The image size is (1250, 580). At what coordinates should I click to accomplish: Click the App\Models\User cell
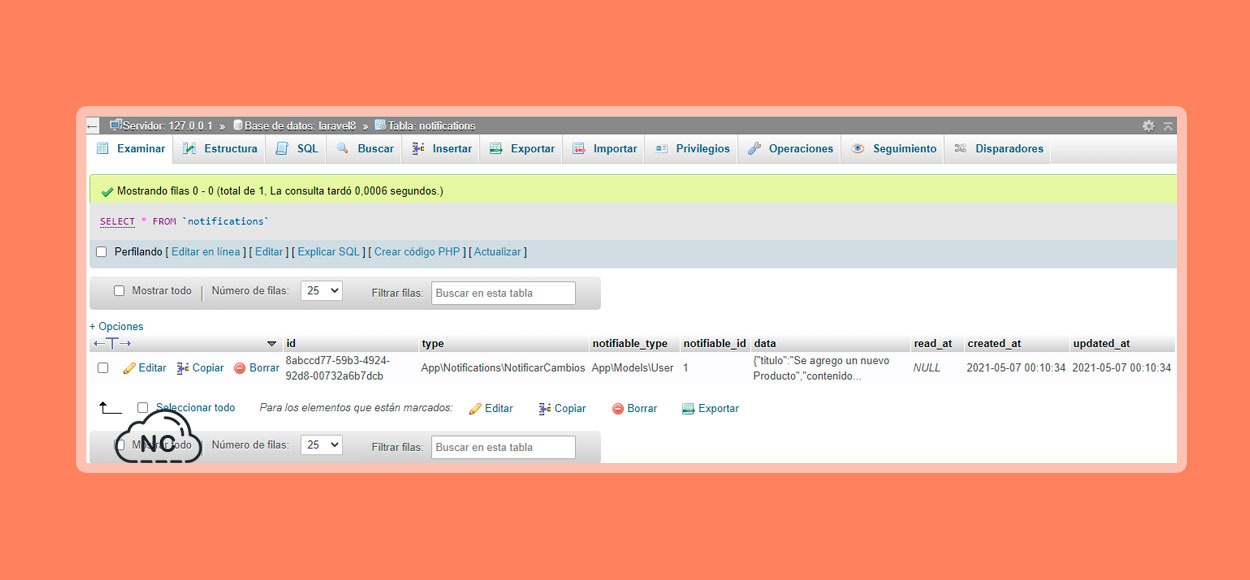pos(633,368)
